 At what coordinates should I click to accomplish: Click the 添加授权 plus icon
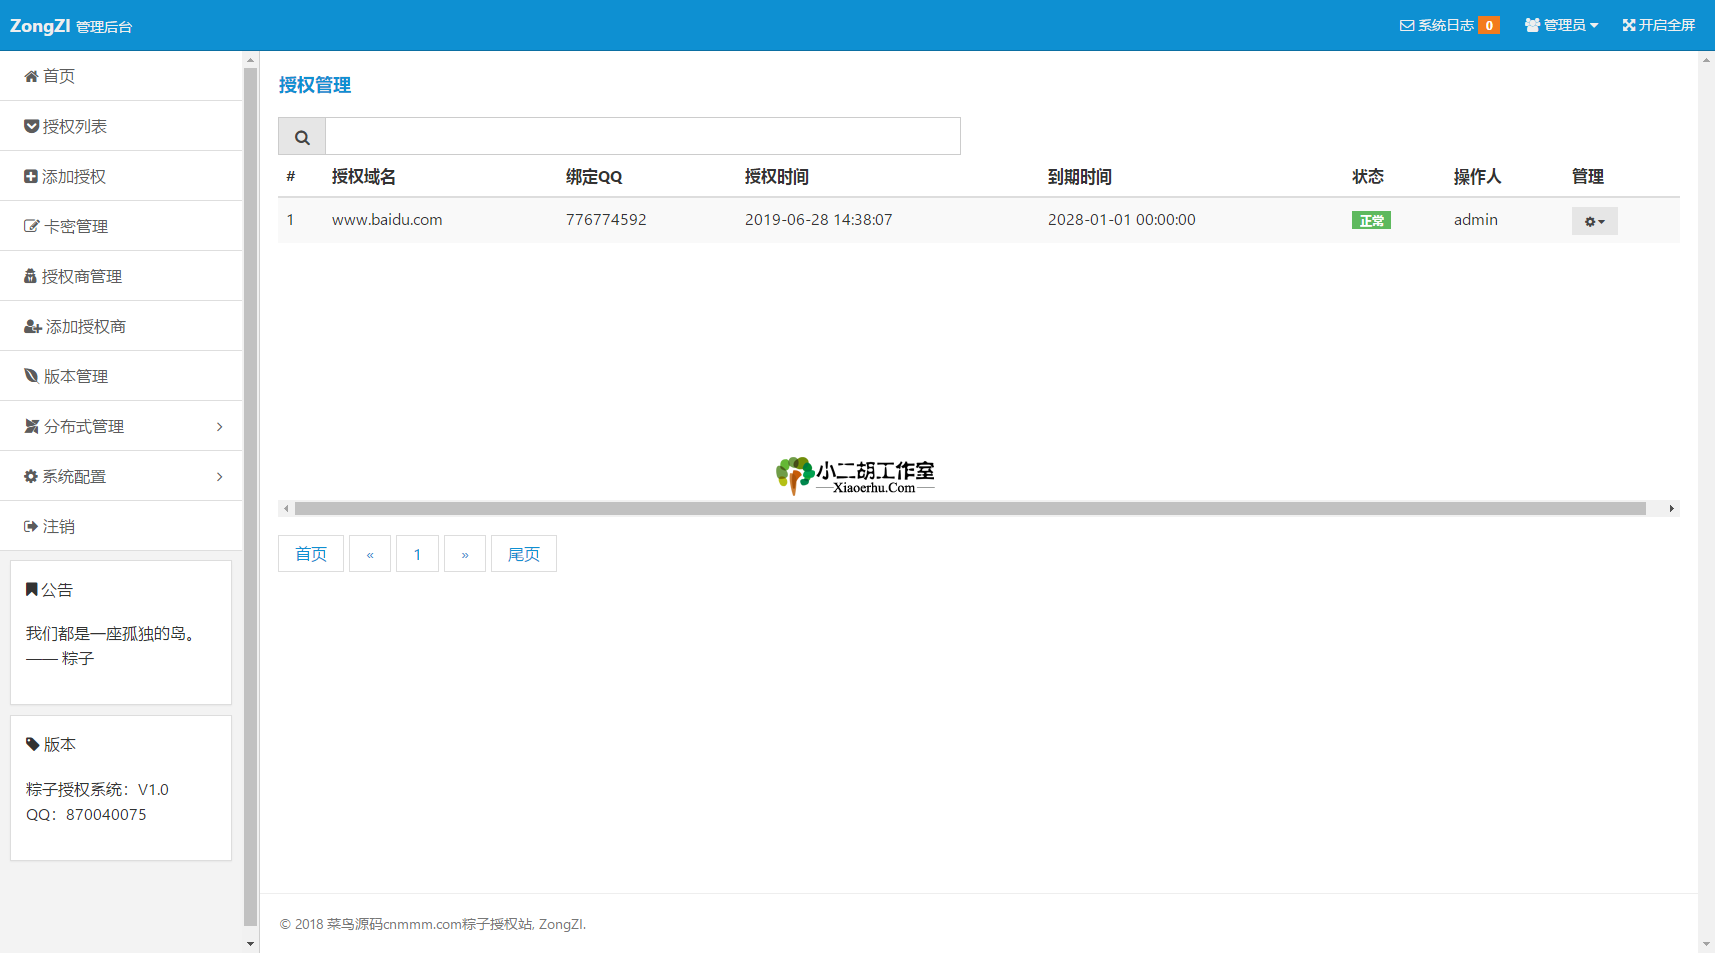pos(31,176)
